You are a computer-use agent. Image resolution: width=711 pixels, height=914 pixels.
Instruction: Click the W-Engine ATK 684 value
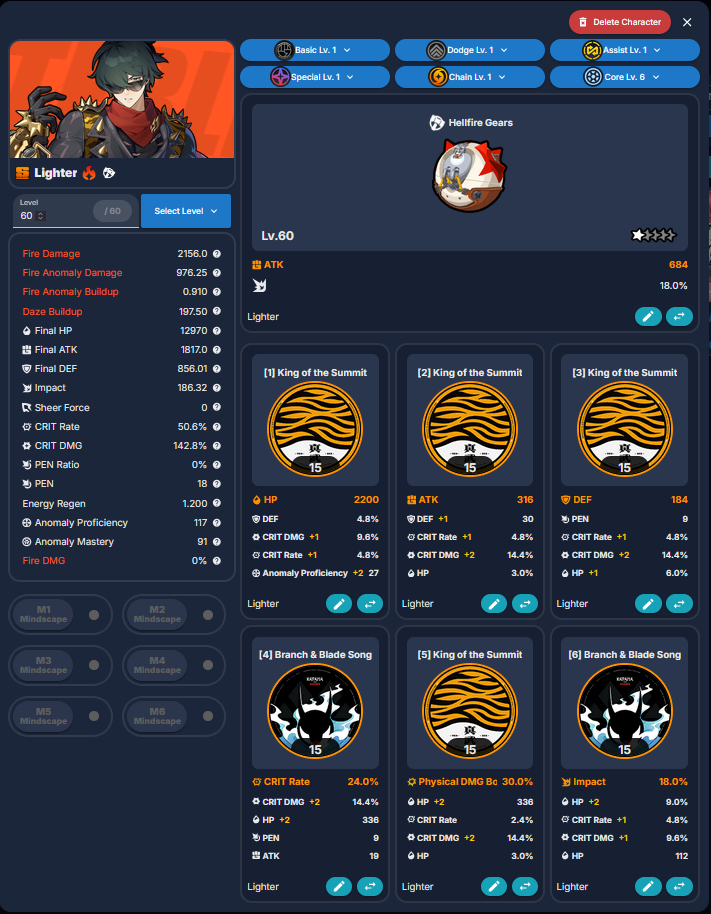(x=678, y=265)
